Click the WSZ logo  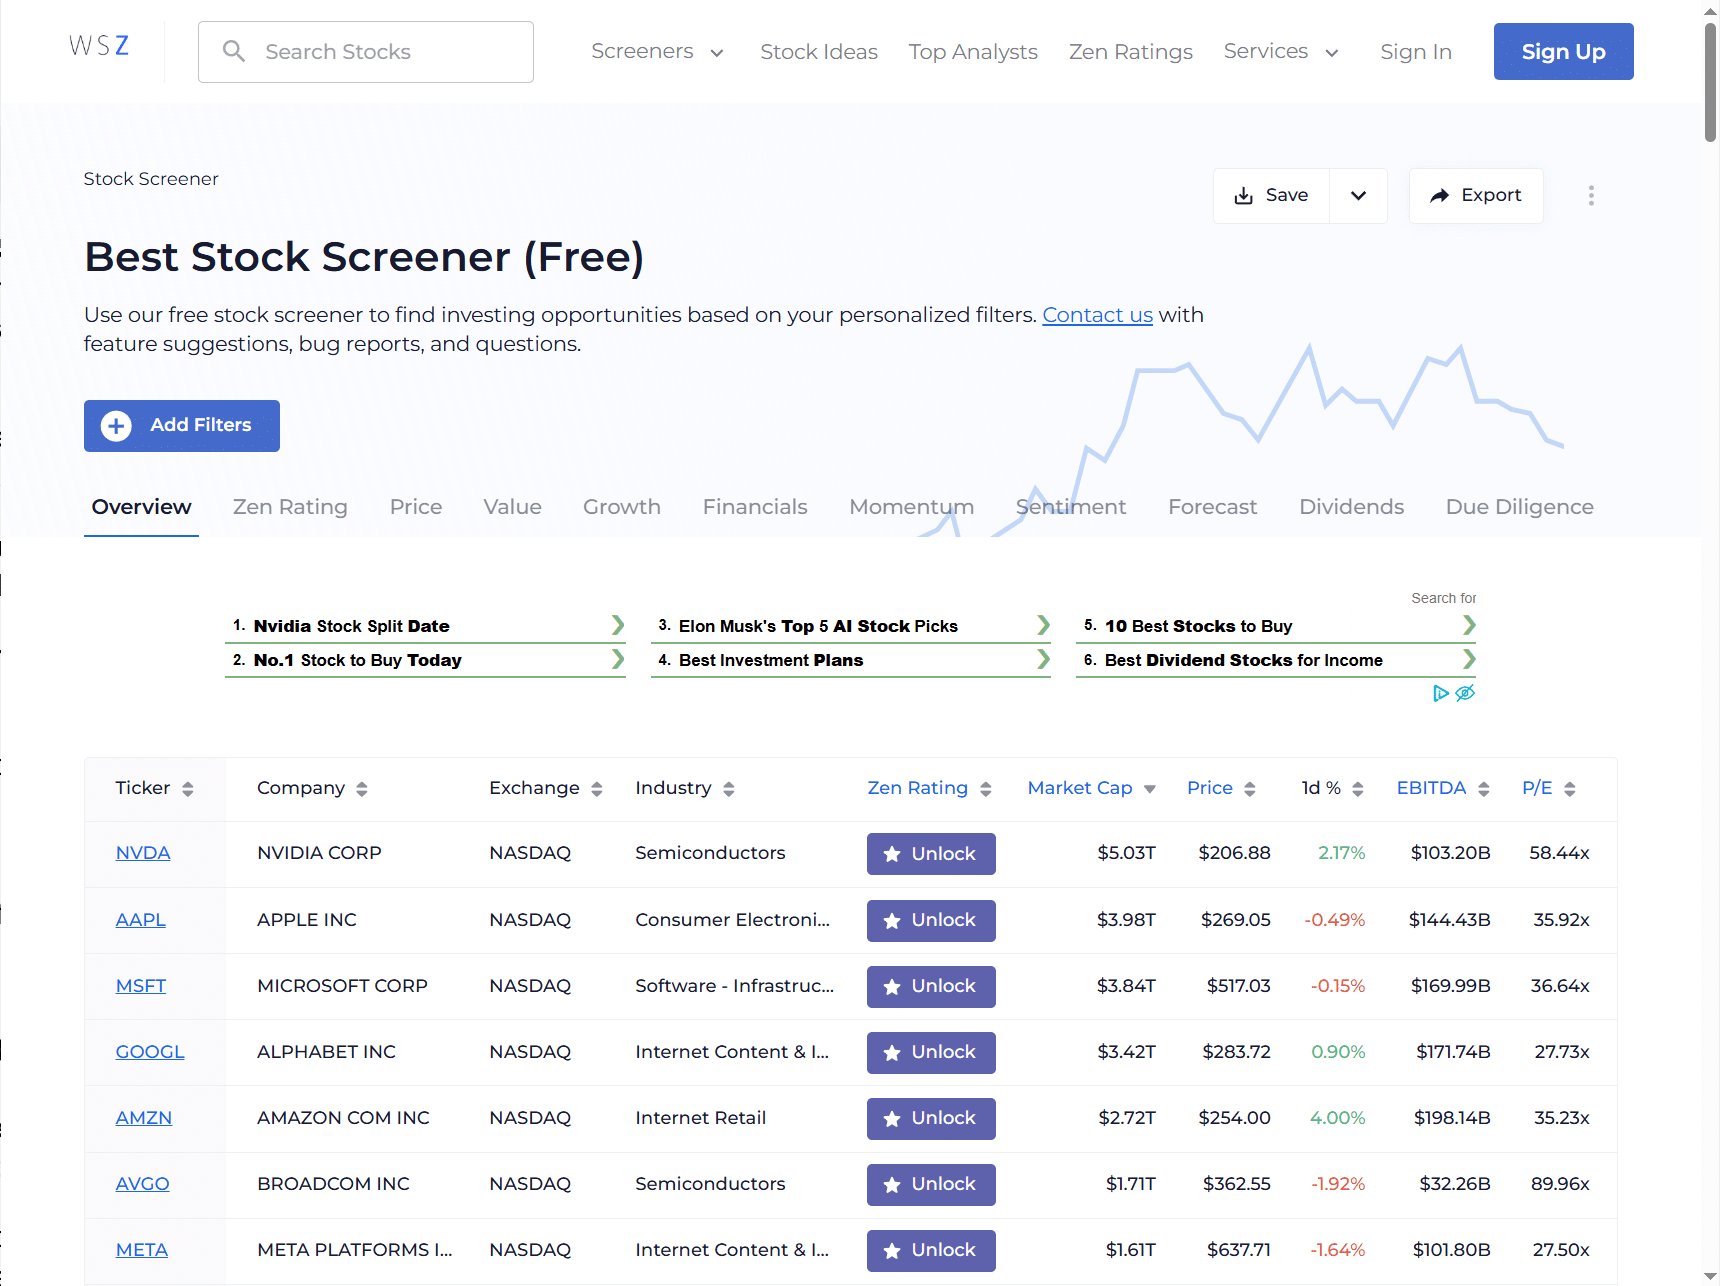pos(98,44)
